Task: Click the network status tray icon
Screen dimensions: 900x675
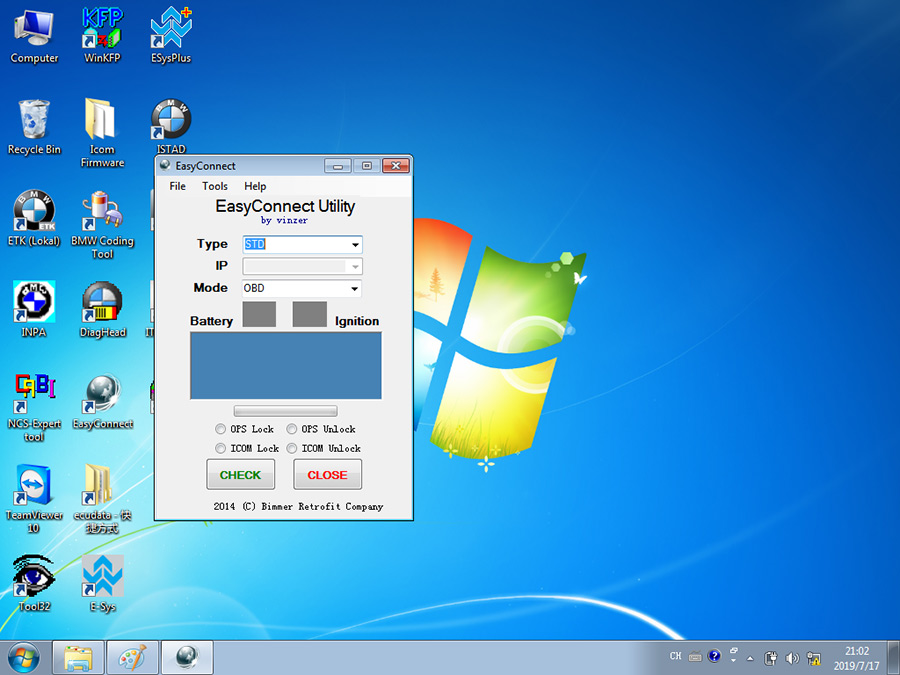Action: (x=813, y=658)
